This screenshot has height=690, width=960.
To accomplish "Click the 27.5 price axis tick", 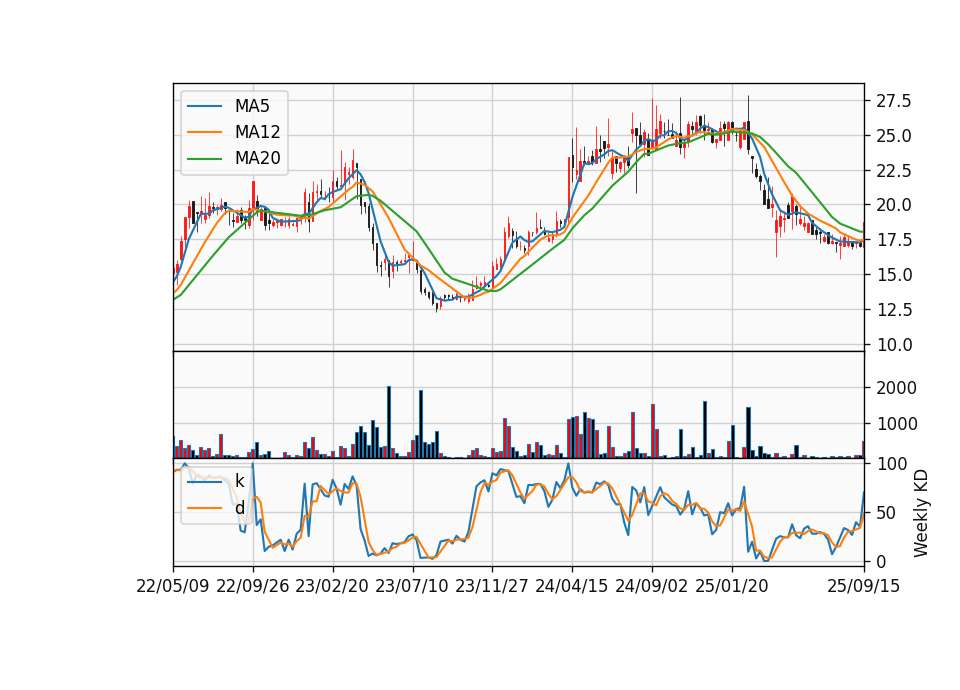I will tap(894, 101).
